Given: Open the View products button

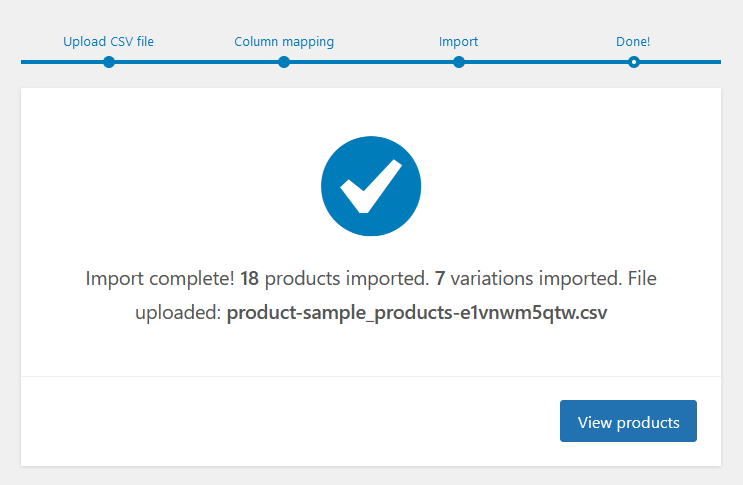Looking at the screenshot, I should [628, 422].
